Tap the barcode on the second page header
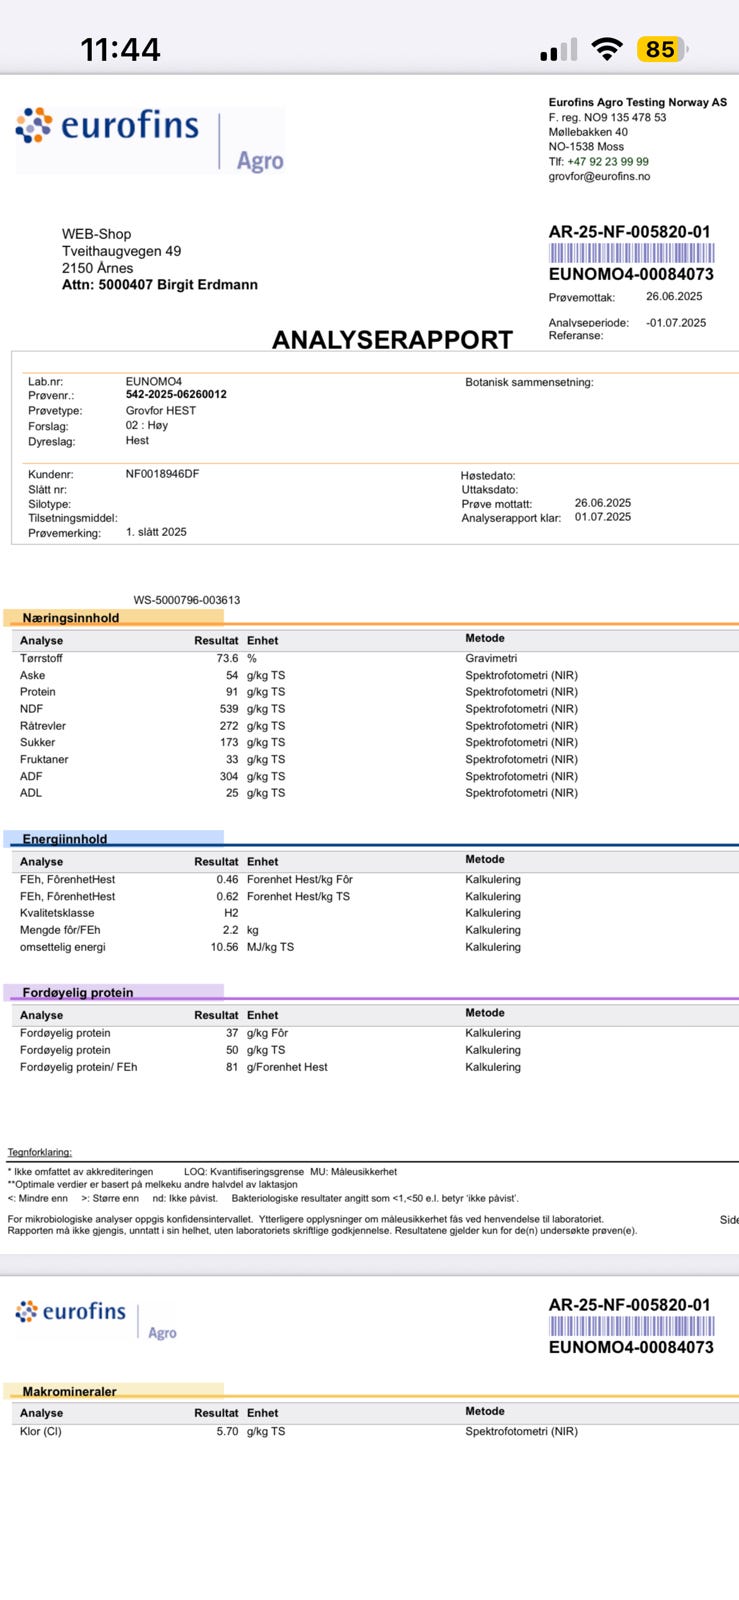Image resolution: width=739 pixels, height=1600 pixels. coord(631,1327)
